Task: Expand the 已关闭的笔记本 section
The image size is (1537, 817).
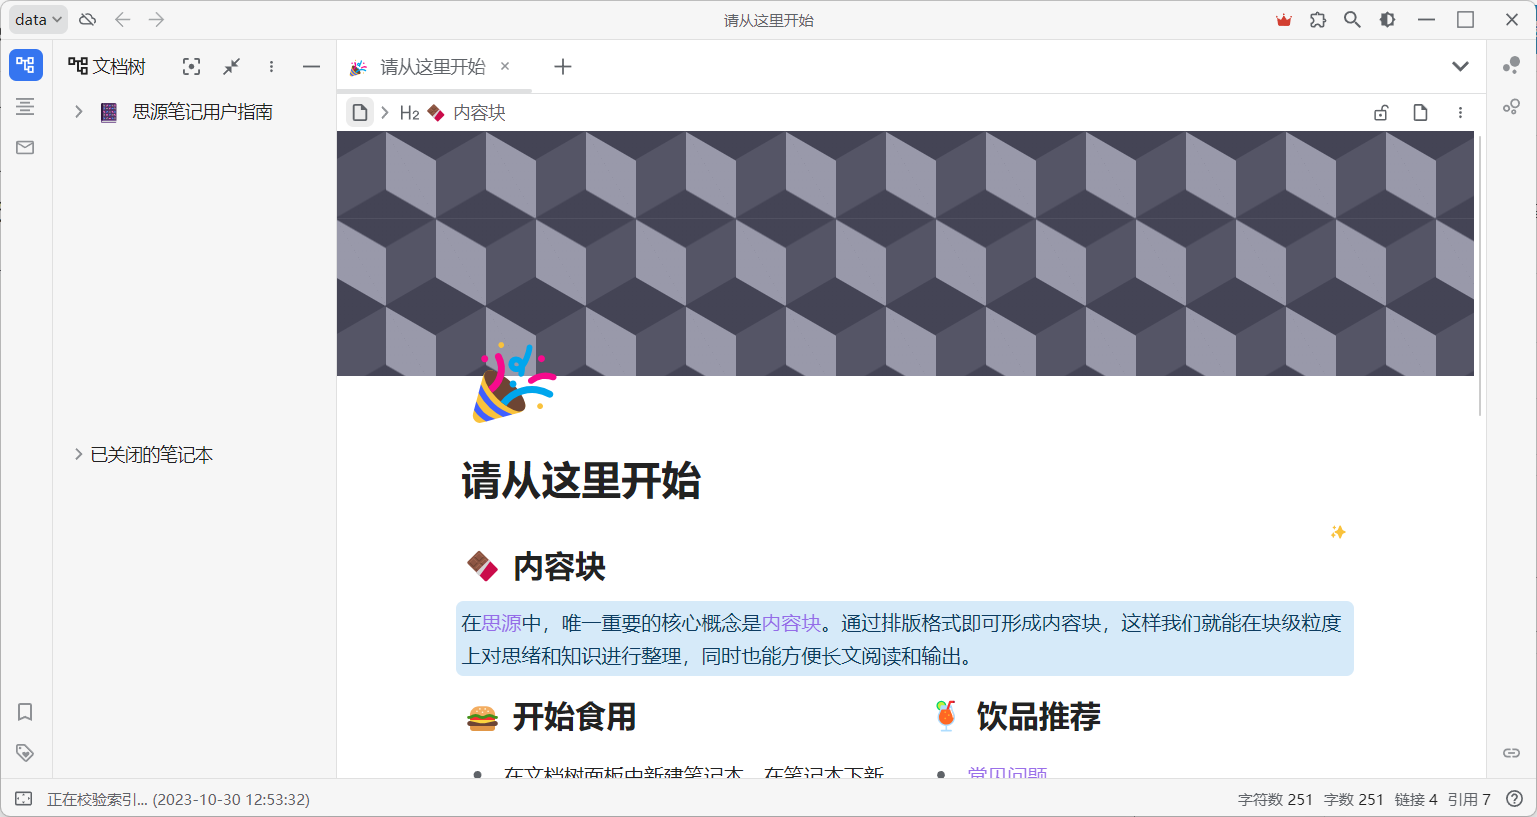Action: click(x=78, y=455)
